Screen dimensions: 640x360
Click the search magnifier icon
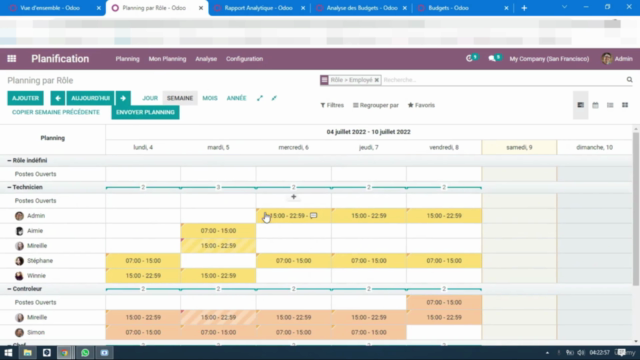(629, 80)
